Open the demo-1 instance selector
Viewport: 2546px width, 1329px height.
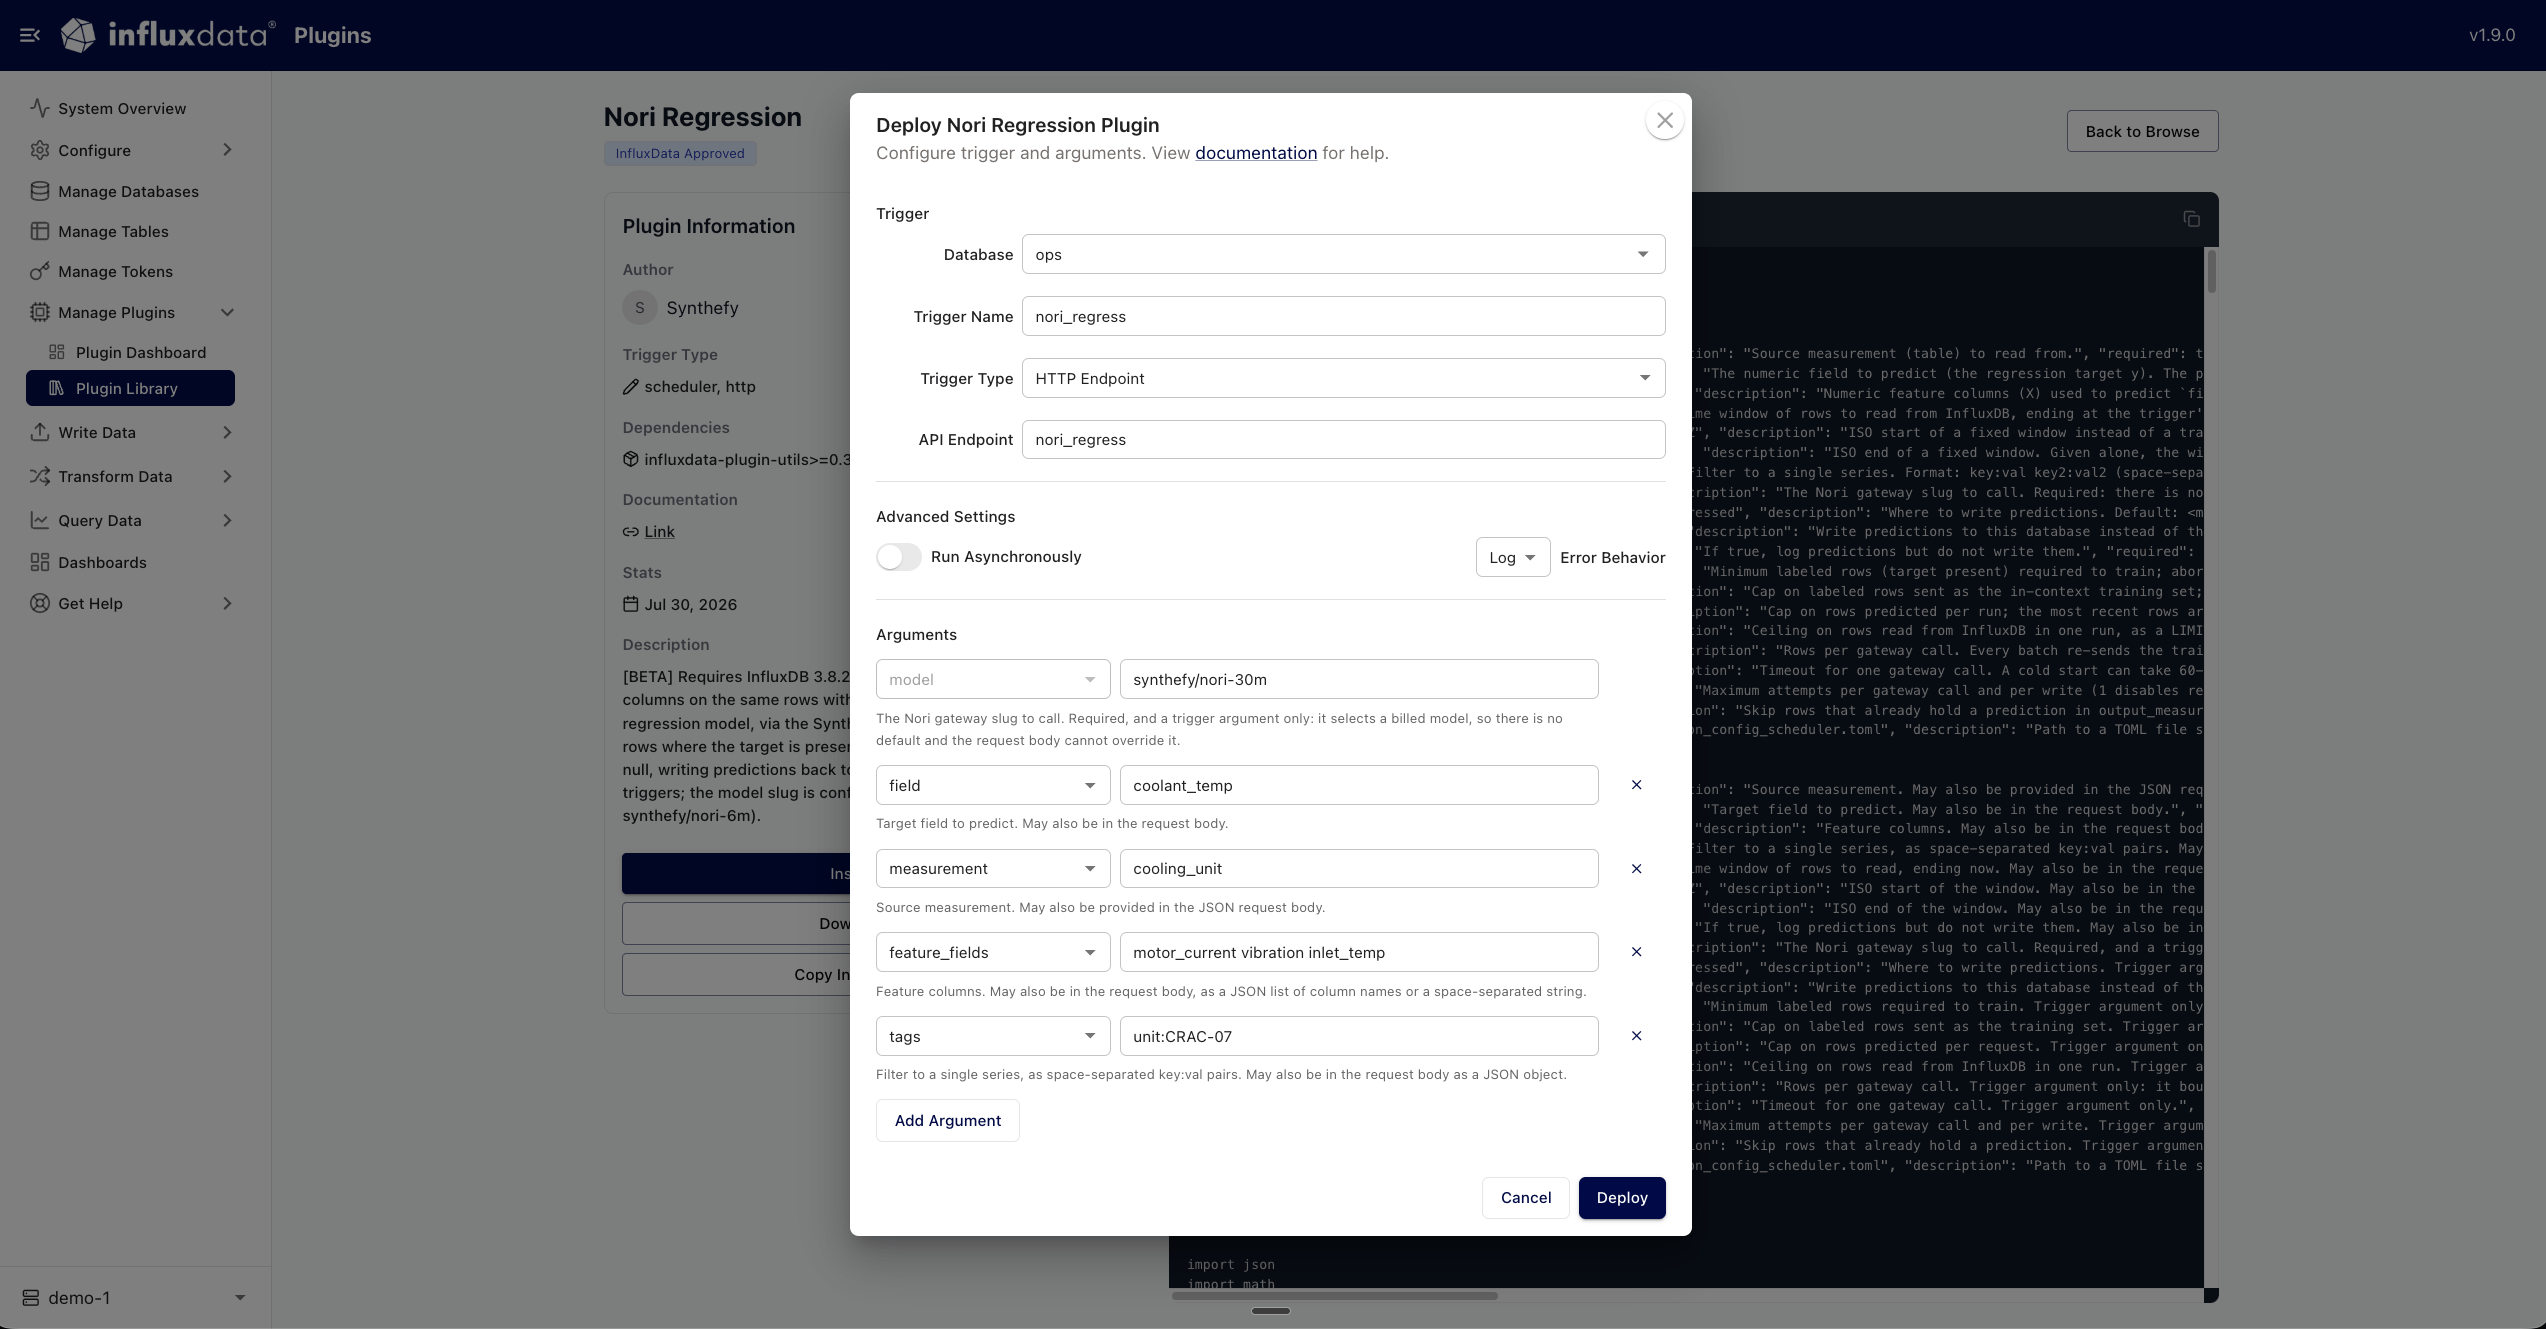tap(134, 1297)
